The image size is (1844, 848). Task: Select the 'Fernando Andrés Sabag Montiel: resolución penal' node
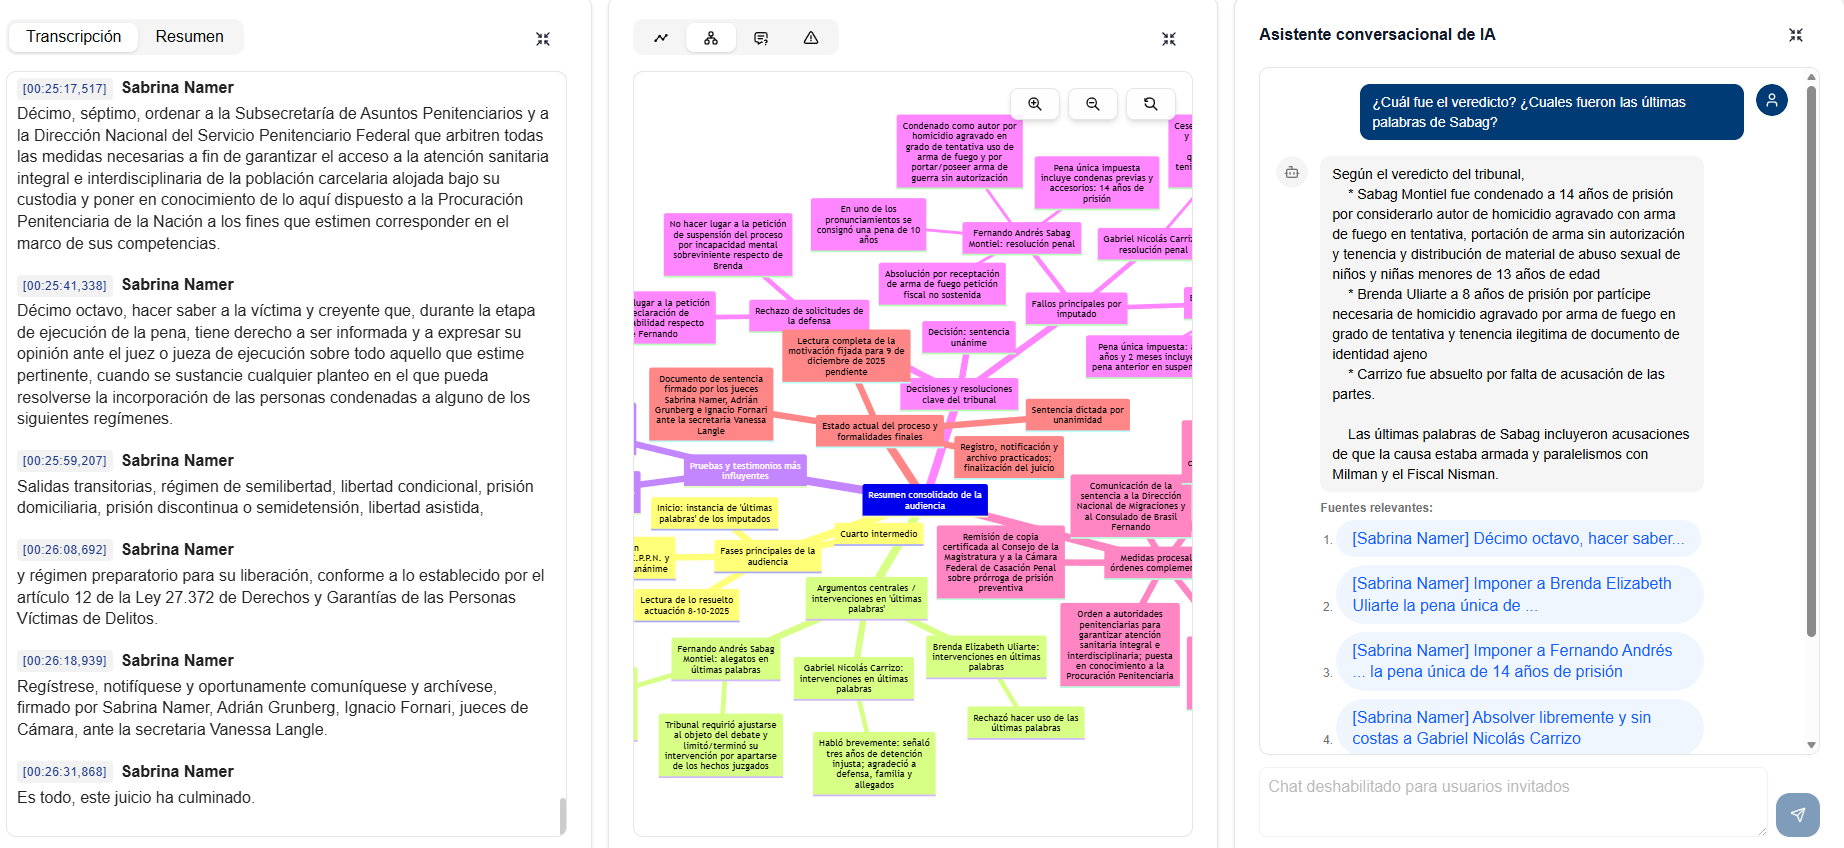1022,238
